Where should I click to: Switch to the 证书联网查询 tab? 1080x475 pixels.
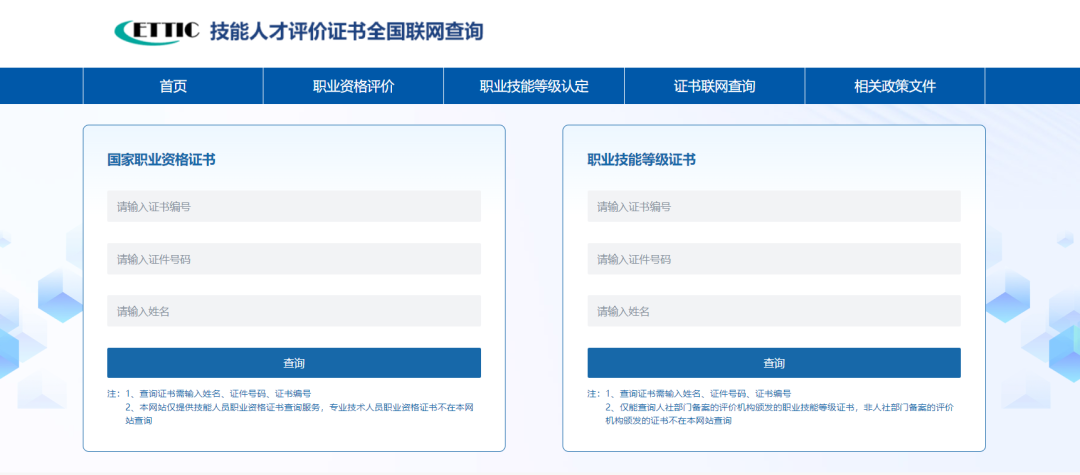point(714,86)
